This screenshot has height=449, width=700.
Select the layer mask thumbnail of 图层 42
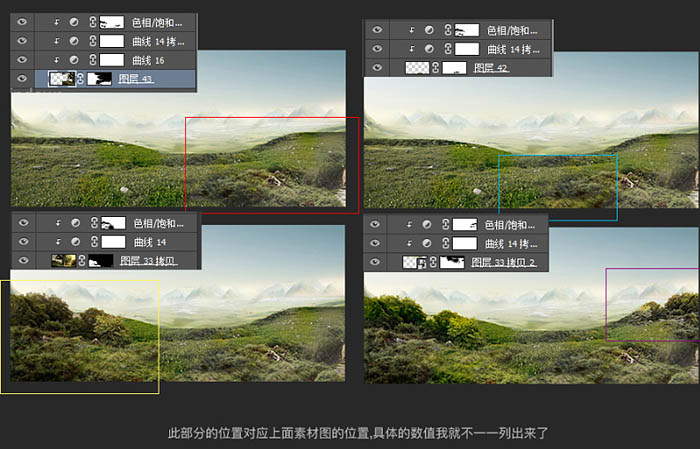(x=454, y=68)
